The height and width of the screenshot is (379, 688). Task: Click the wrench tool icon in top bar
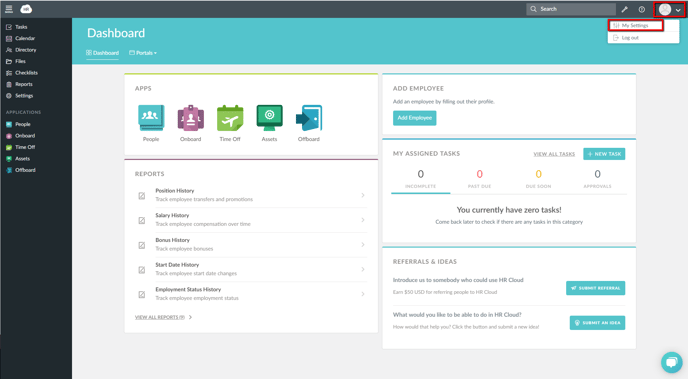coord(624,9)
